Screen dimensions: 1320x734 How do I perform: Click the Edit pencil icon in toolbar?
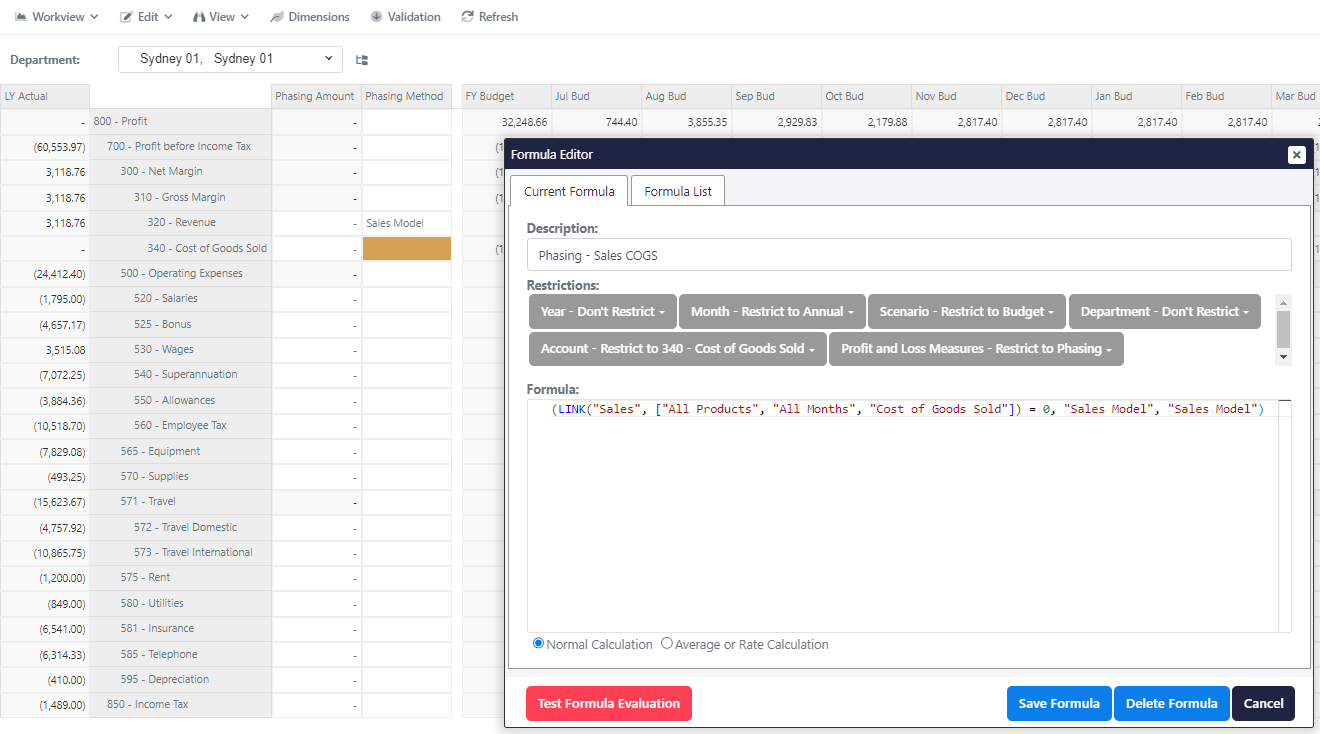coord(126,17)
